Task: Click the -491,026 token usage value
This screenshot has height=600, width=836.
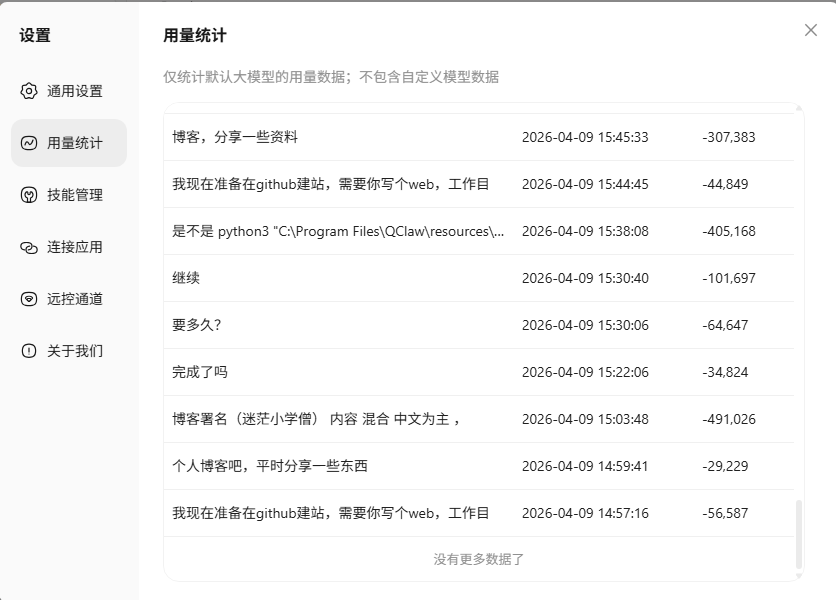Action: 728,419
